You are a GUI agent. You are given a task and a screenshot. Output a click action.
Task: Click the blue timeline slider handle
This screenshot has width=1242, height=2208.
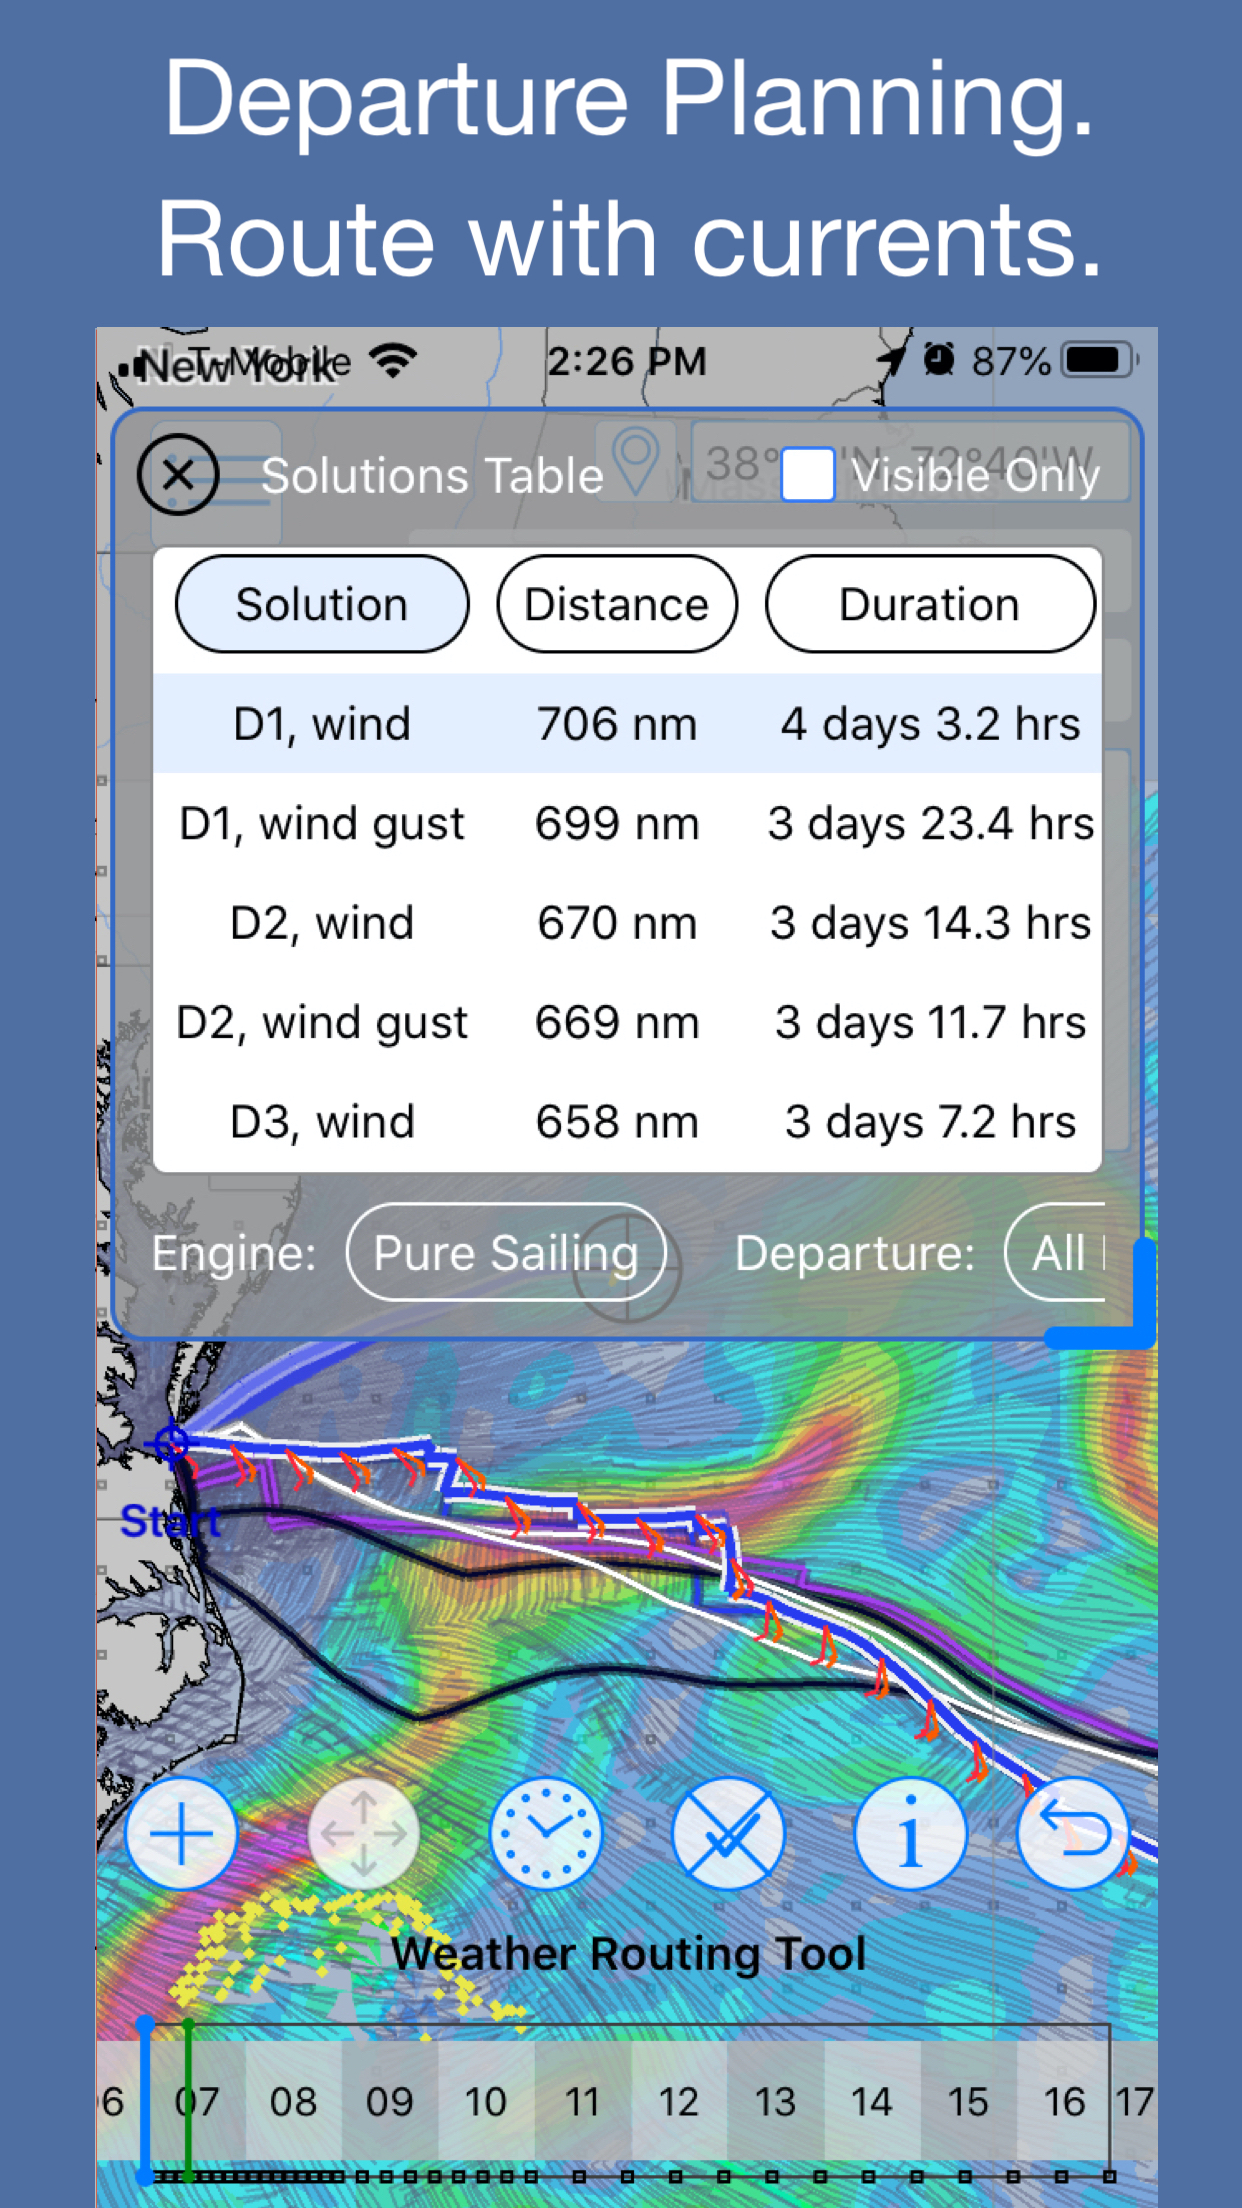(146, 2100)
